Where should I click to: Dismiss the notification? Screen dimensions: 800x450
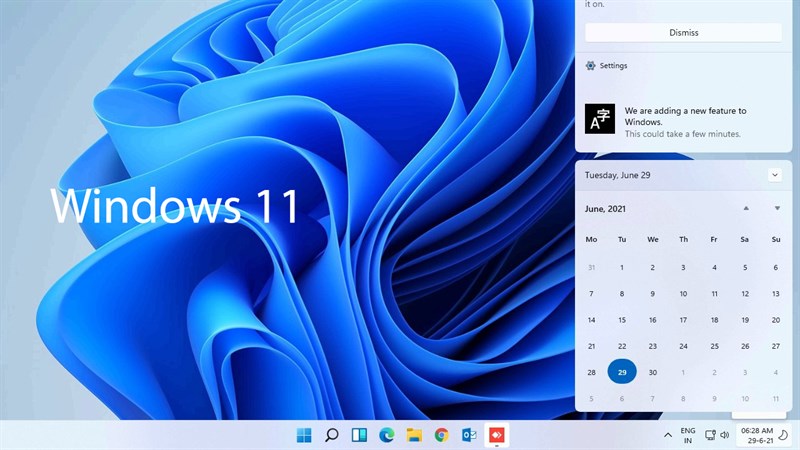[684, 33]
